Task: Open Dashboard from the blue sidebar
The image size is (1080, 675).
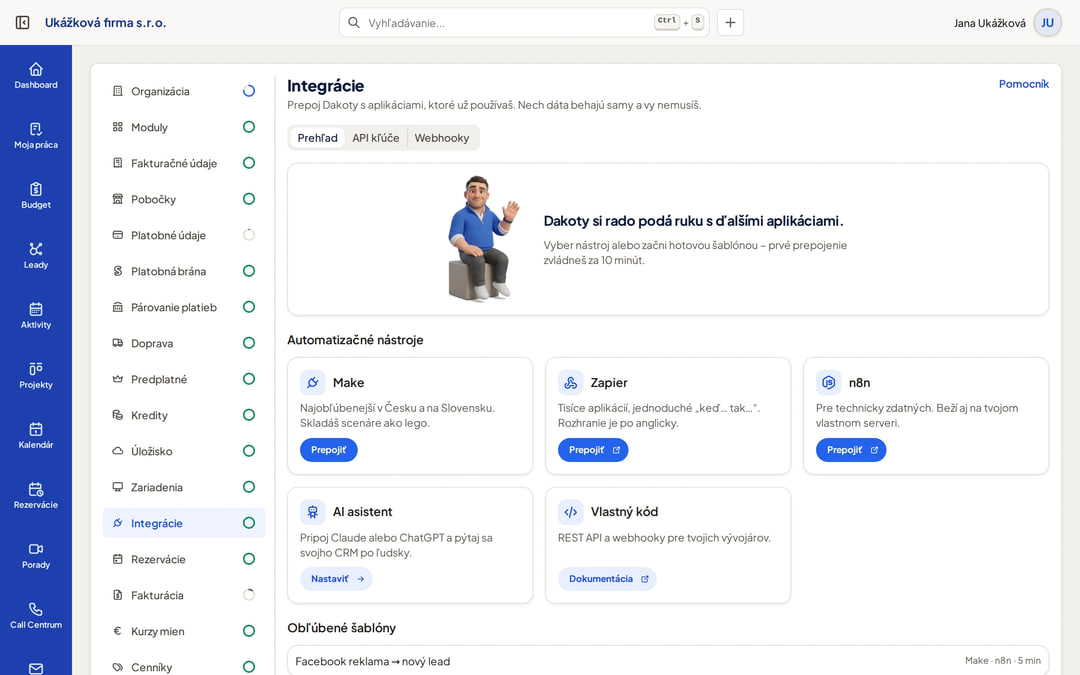Action: (x=36, y=76)
